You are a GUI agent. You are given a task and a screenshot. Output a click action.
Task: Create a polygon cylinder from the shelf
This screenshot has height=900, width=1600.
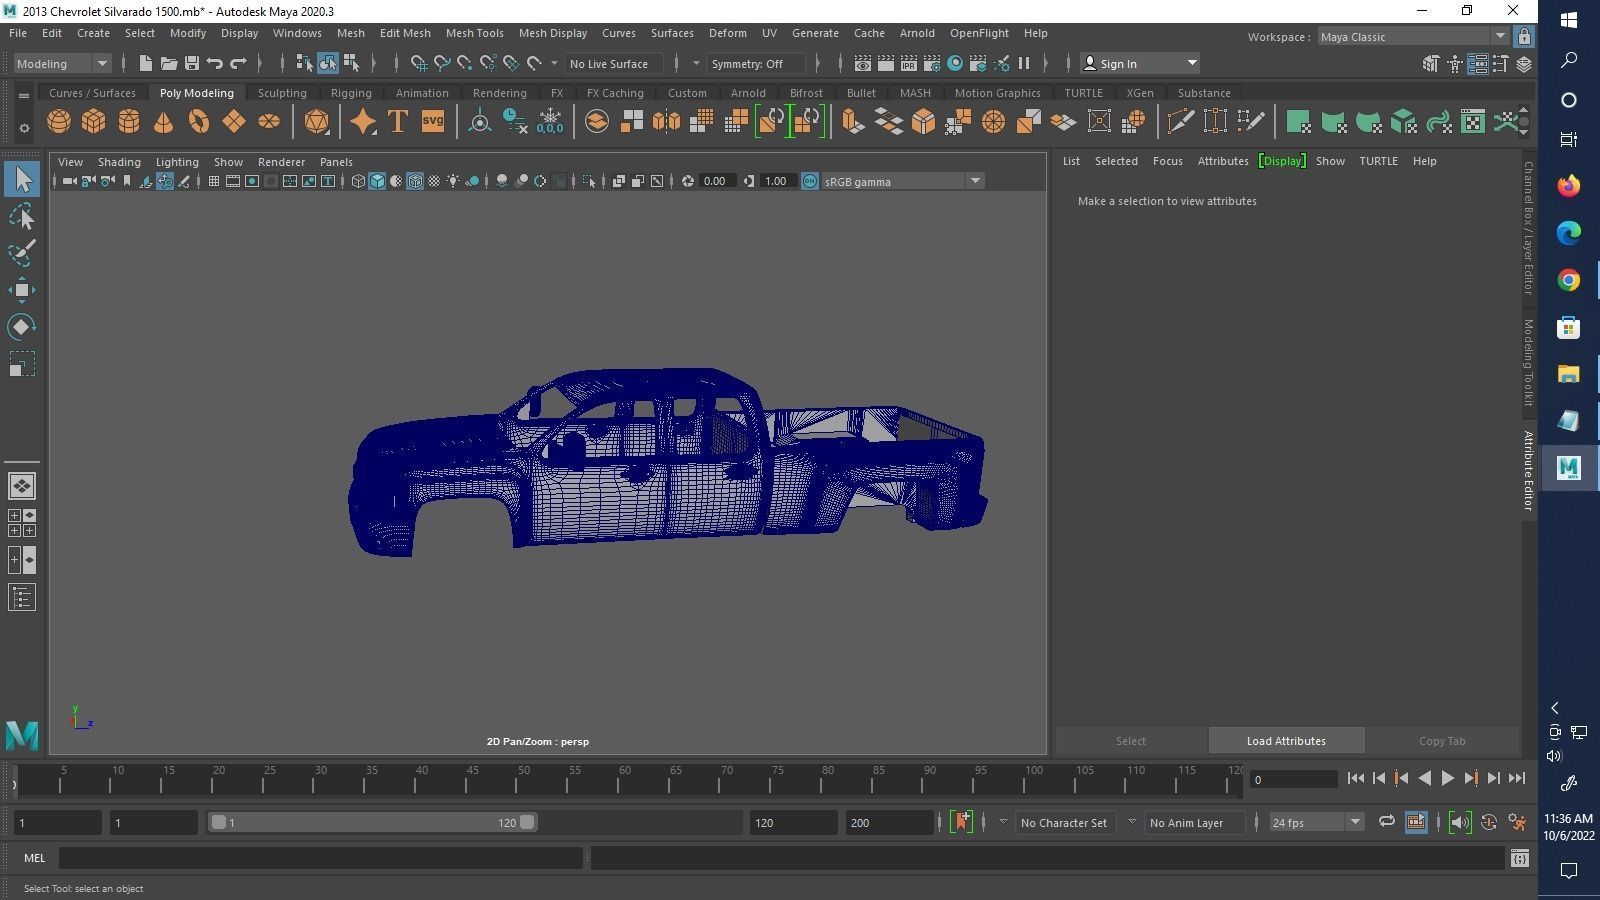(129, 122)
